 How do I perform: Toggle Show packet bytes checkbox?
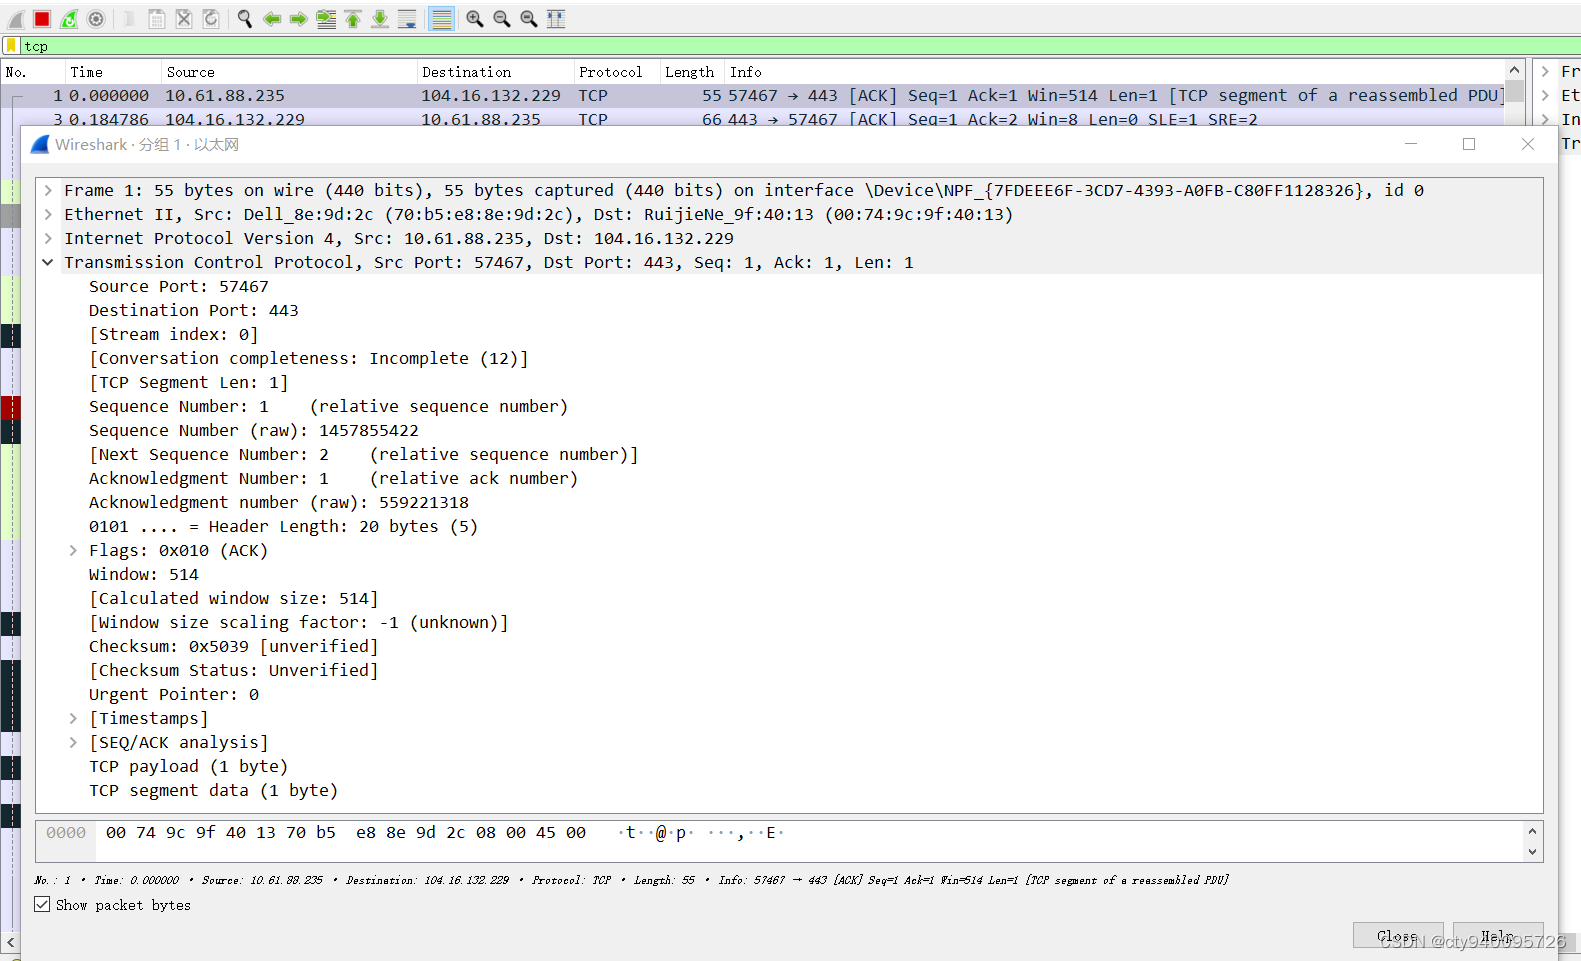[42, 904]
